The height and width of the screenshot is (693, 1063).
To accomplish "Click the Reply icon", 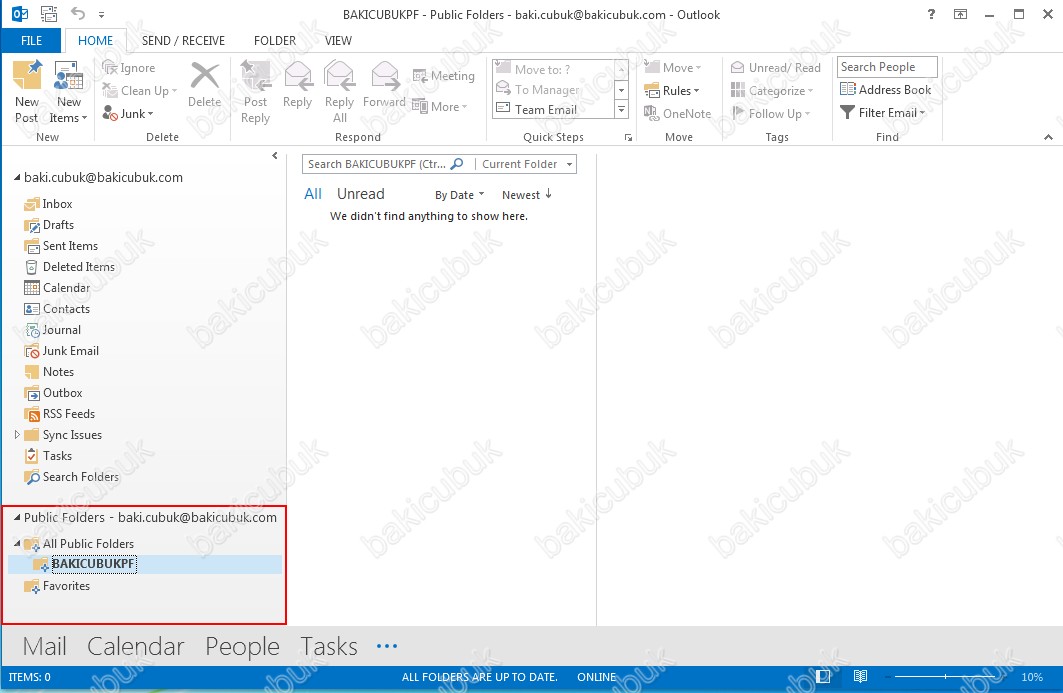I will 298,85.
